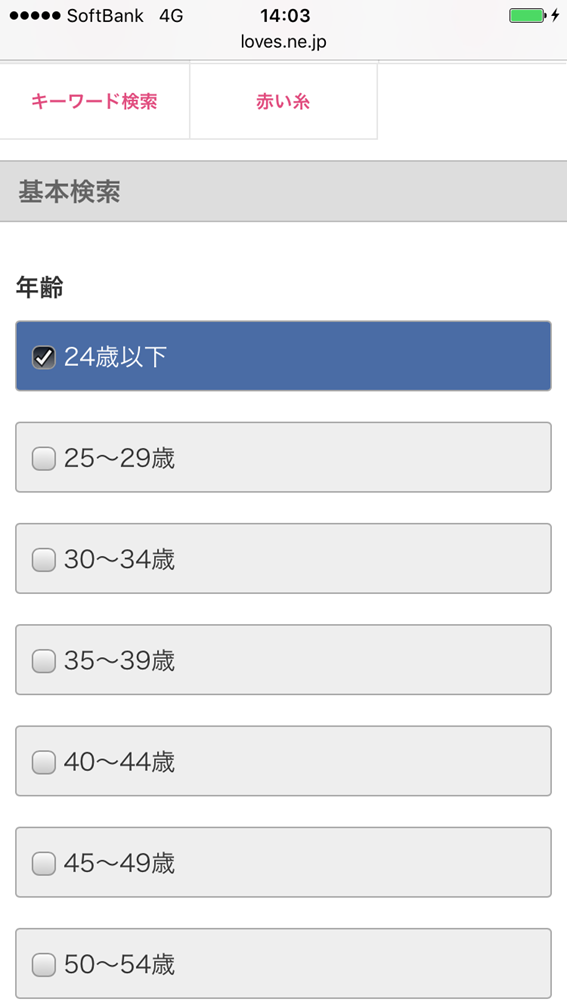Check the 25〜29歳 checkbox

pos(44,458)
